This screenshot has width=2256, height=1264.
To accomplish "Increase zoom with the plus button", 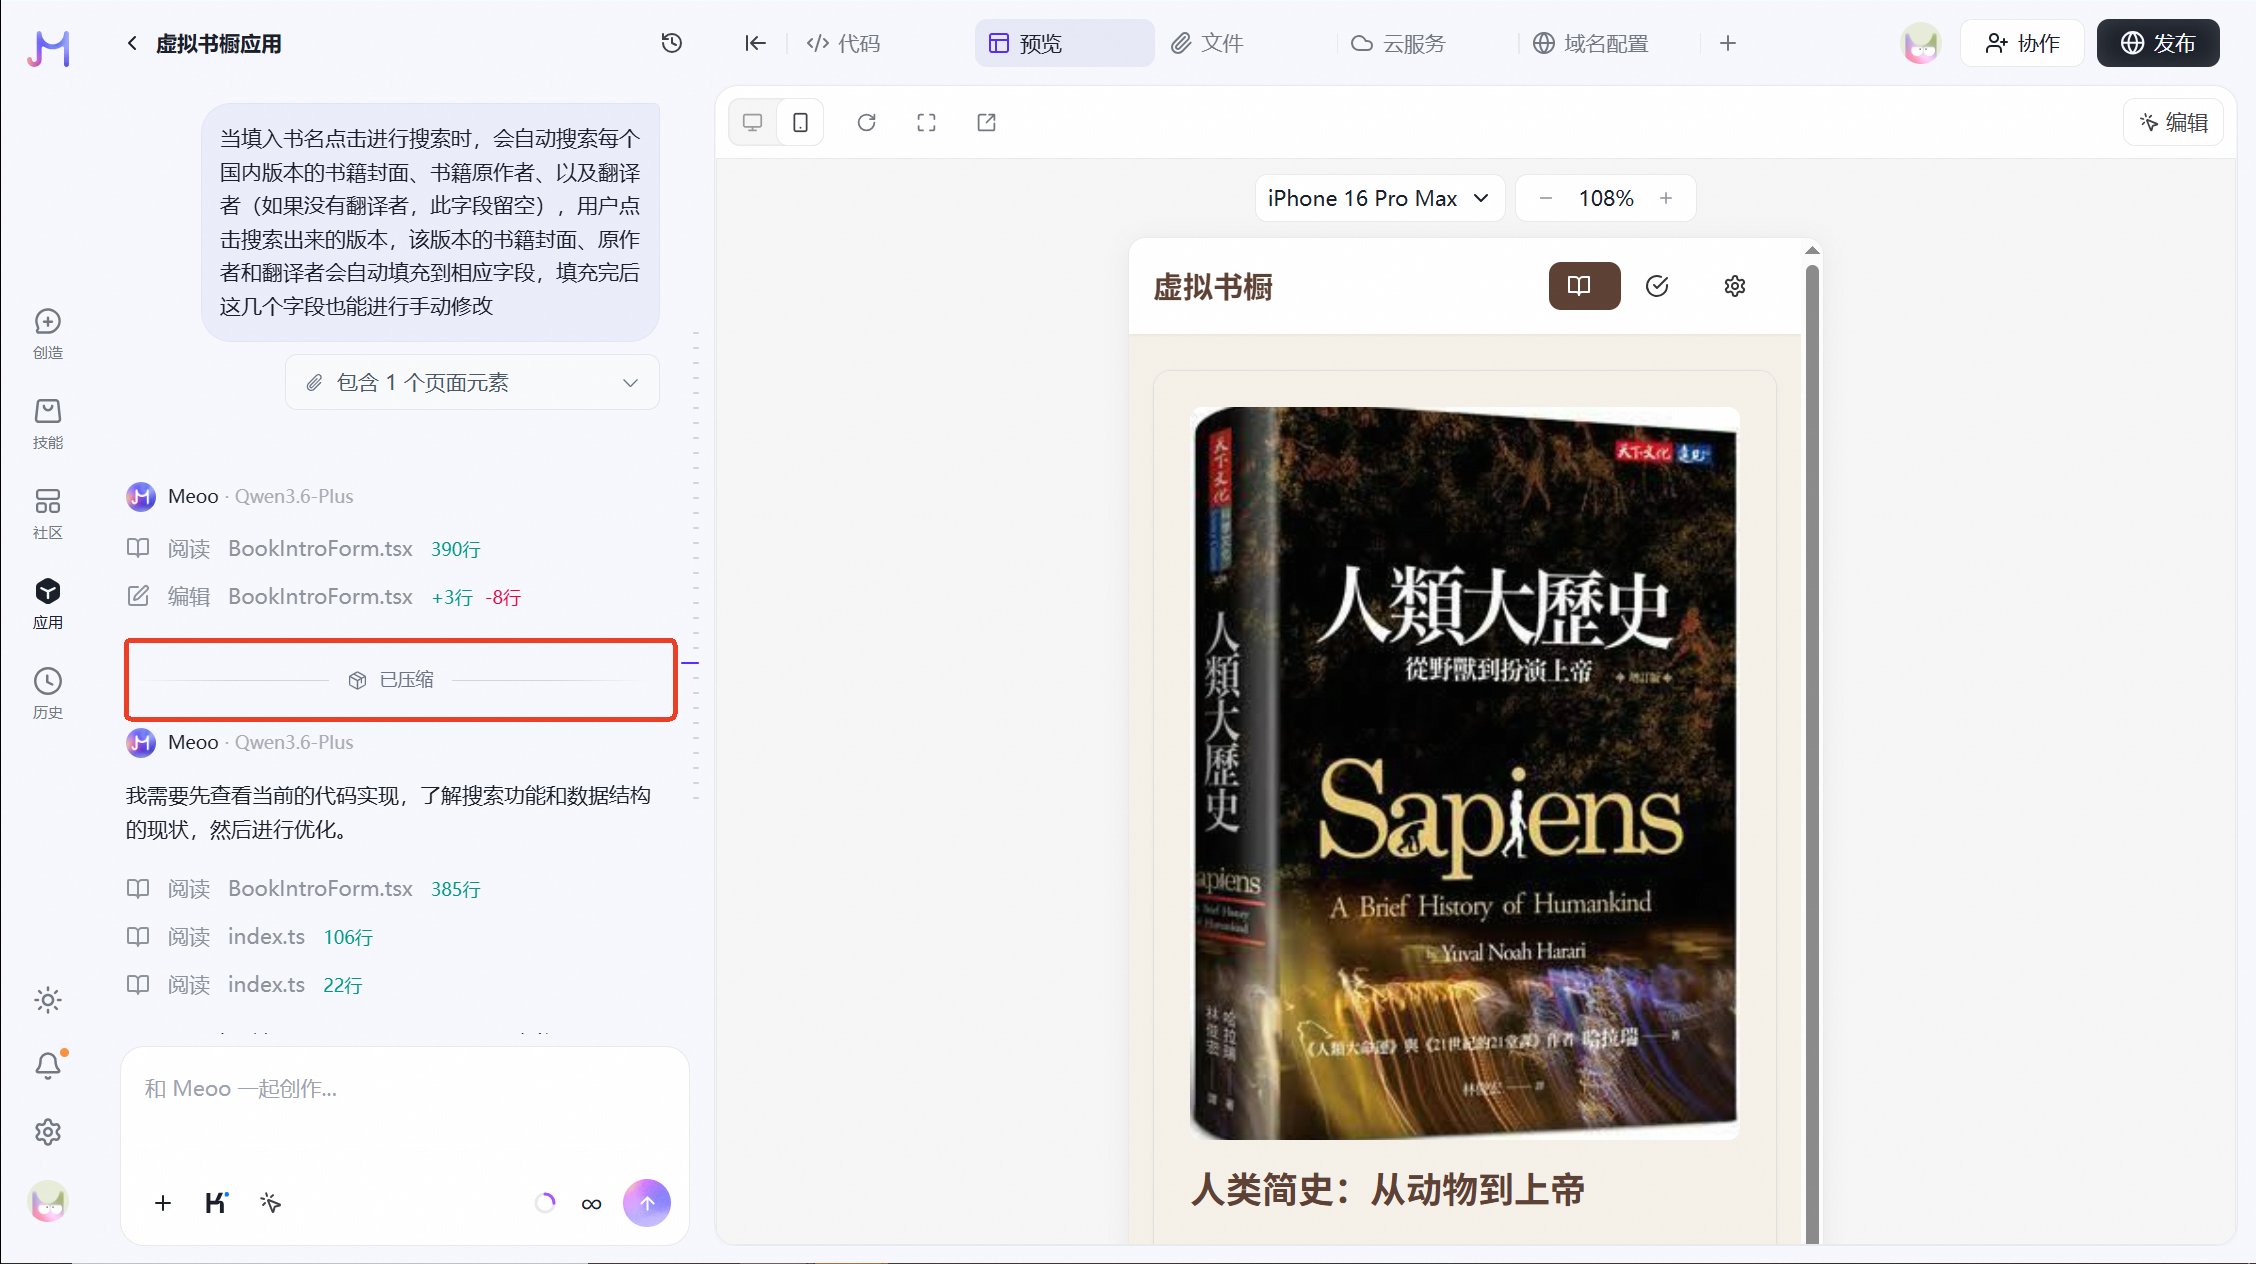I will [x=1666, y=198].
